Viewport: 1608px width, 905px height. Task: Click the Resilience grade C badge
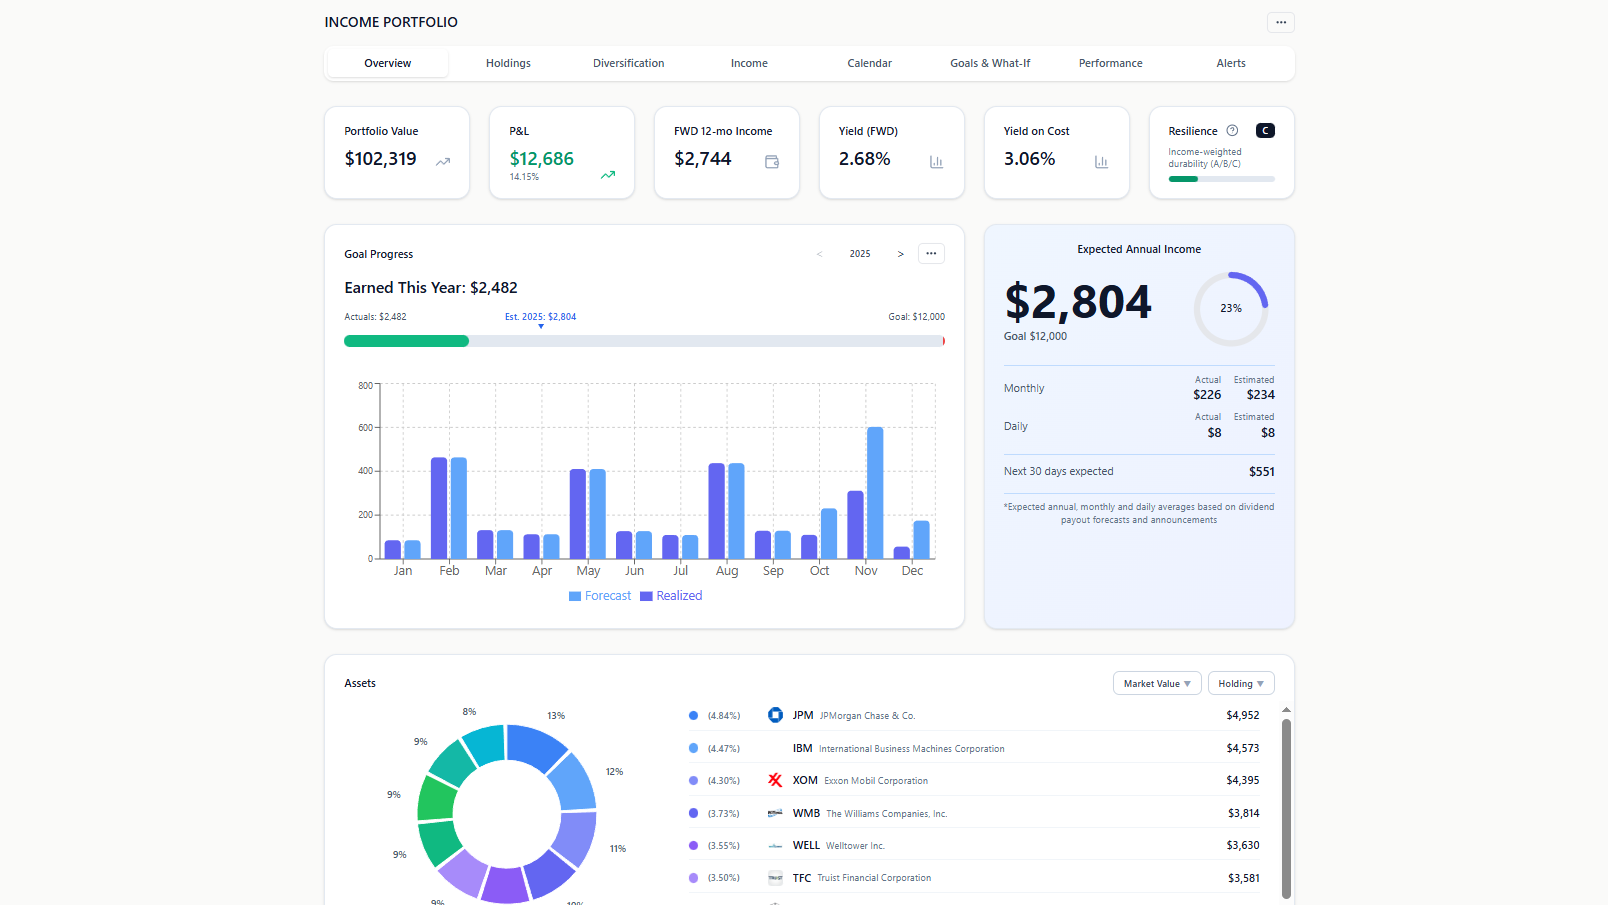pyautogui.click(x=1265, y=131)
